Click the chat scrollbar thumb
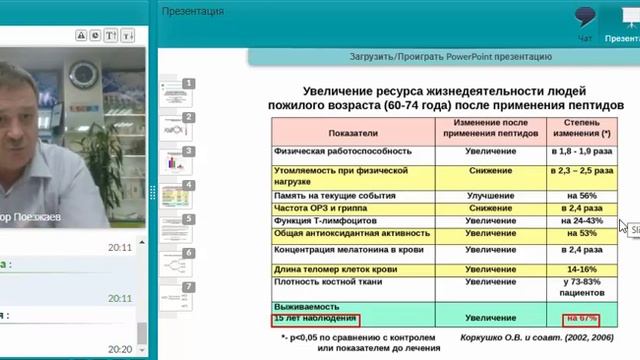The image size is (640, 360). click(142, 333)
